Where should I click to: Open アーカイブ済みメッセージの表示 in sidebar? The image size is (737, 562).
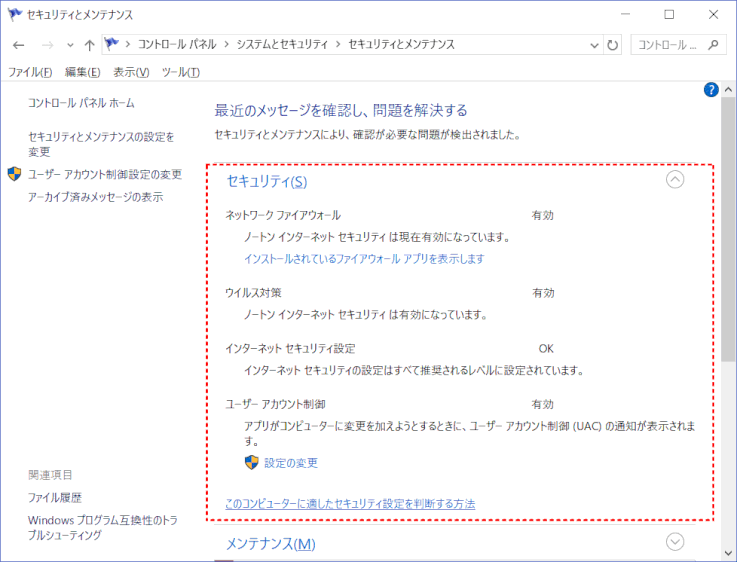95,197
